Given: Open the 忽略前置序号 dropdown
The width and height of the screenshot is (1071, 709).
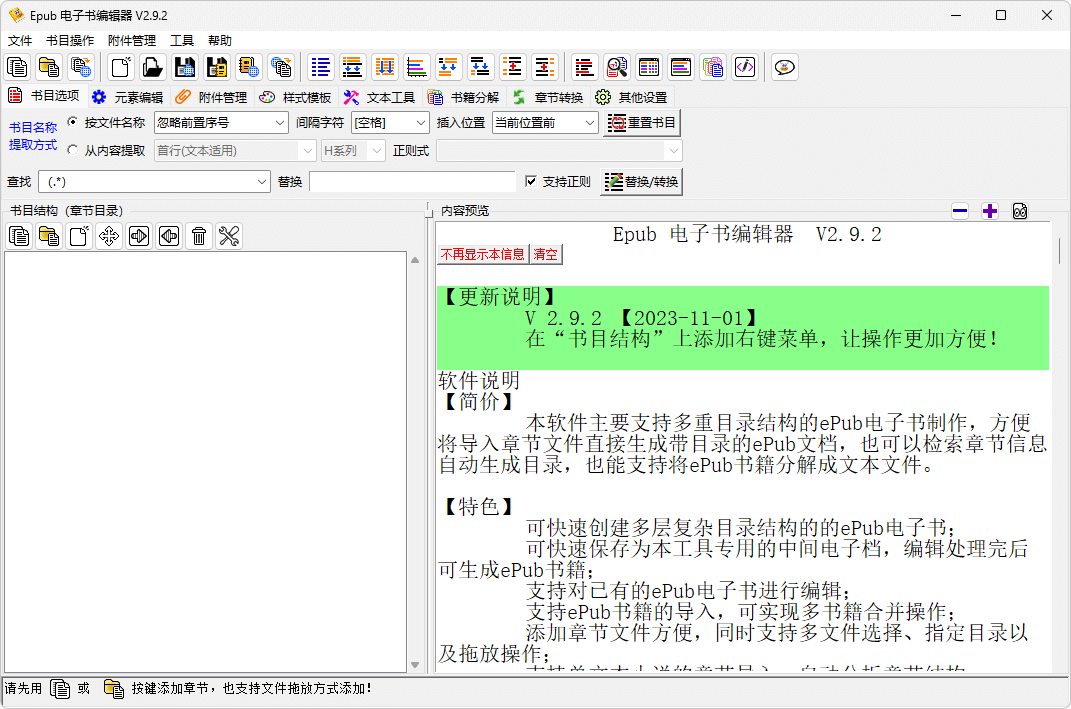Looking at the screenshot, I should click(x=221, y=123).
